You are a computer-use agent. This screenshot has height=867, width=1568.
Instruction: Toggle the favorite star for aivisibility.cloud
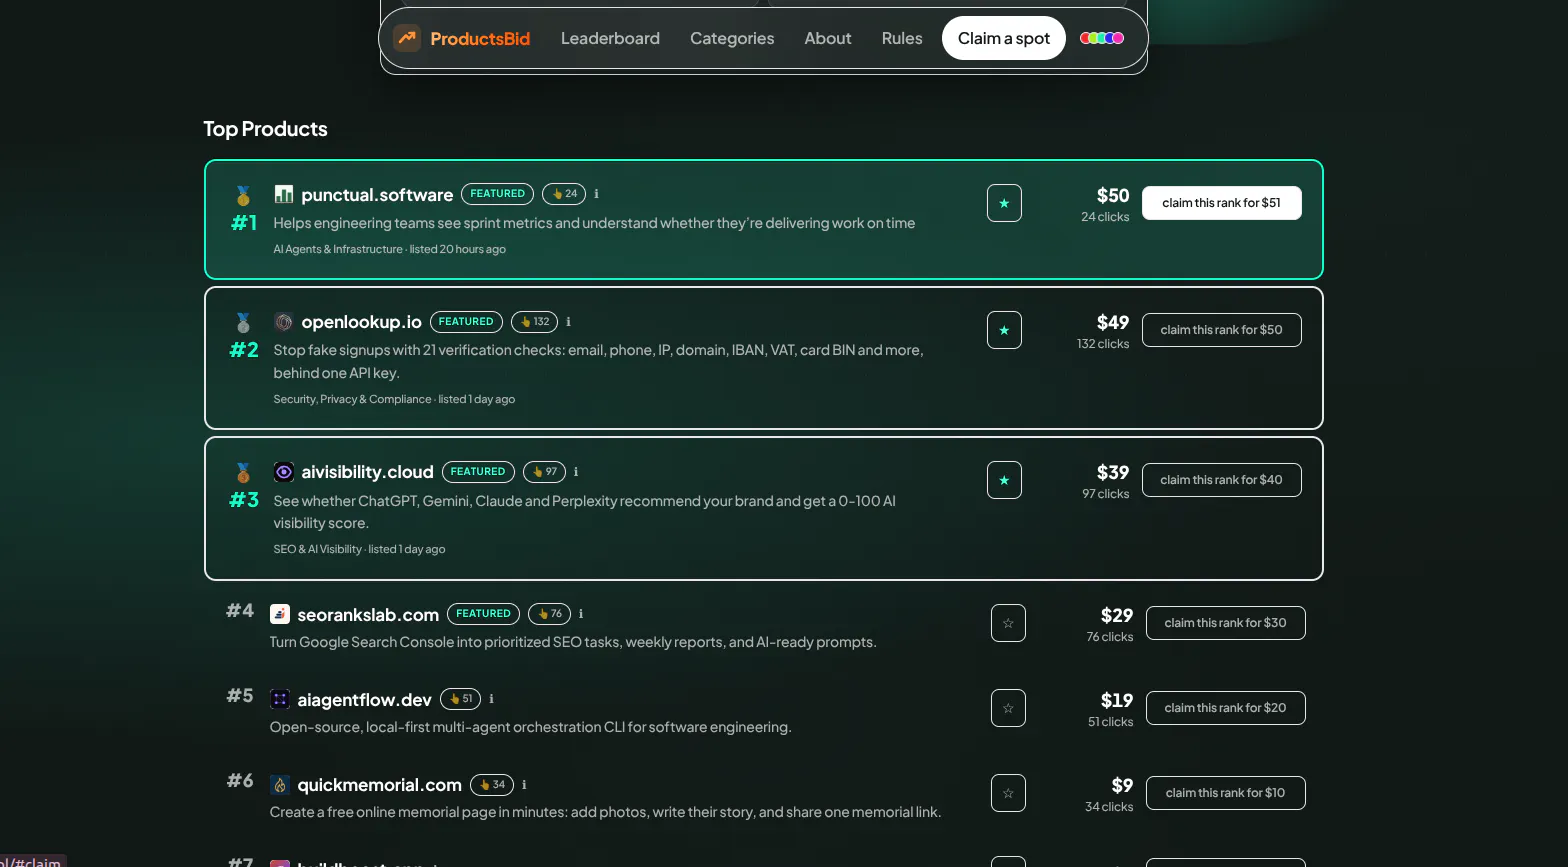pos(1004,480)
